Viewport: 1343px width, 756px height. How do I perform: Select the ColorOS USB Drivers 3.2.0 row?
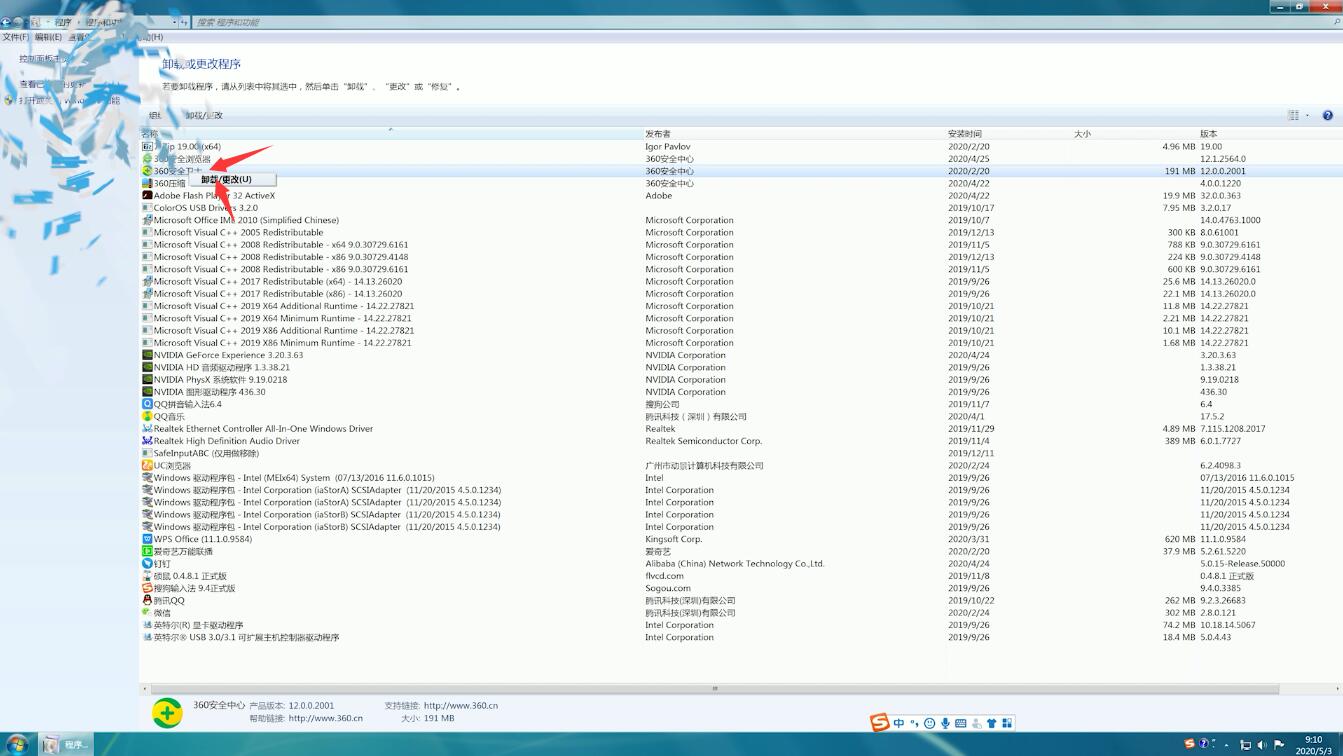click(x=740, y=208)
